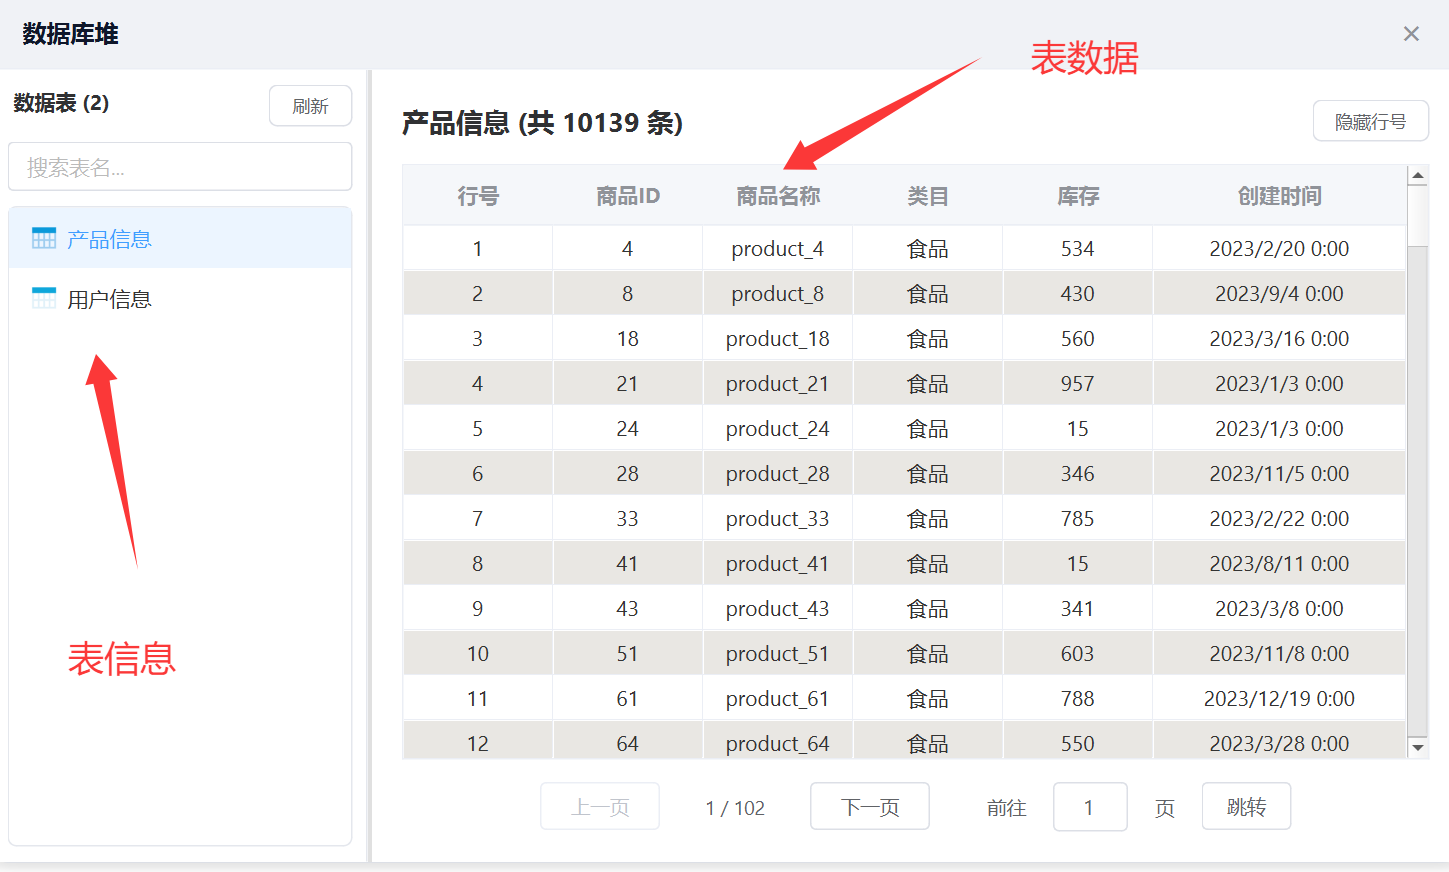
Task: Go to next page with 下一页
Action: pos(869,807)
